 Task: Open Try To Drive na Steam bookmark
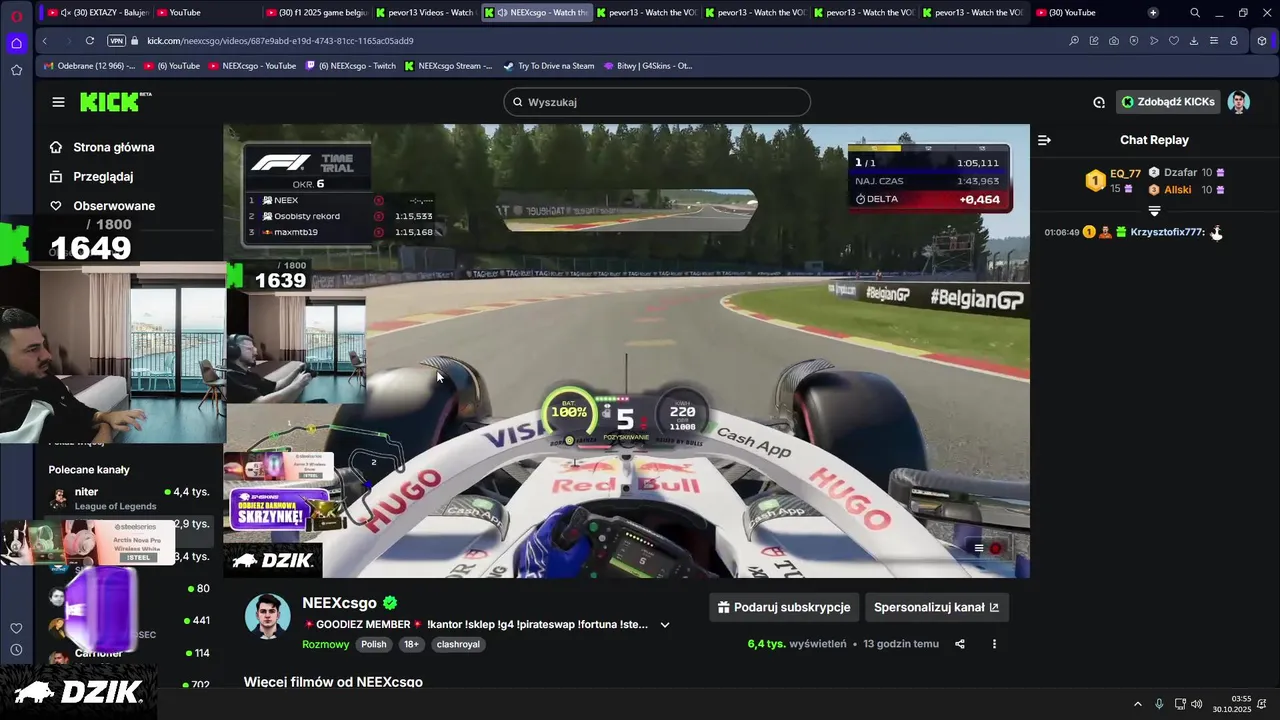[x=548, y=66]
